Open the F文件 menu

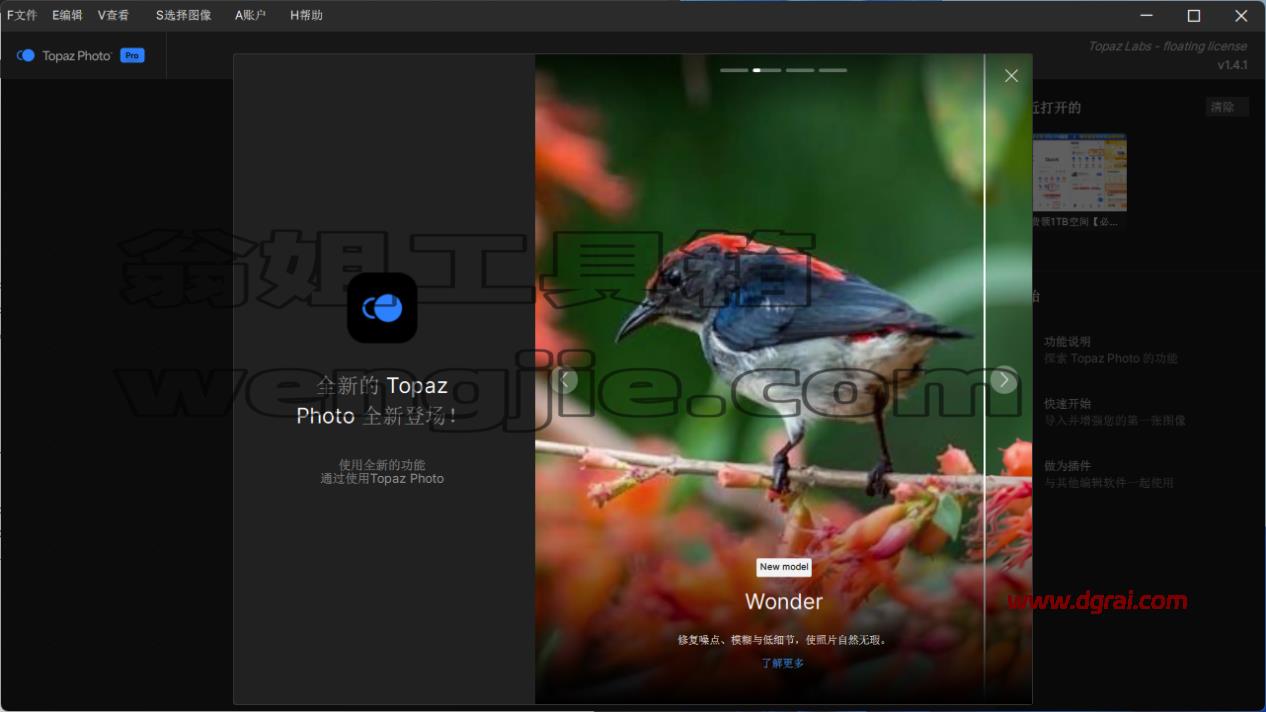click(22, 15)
